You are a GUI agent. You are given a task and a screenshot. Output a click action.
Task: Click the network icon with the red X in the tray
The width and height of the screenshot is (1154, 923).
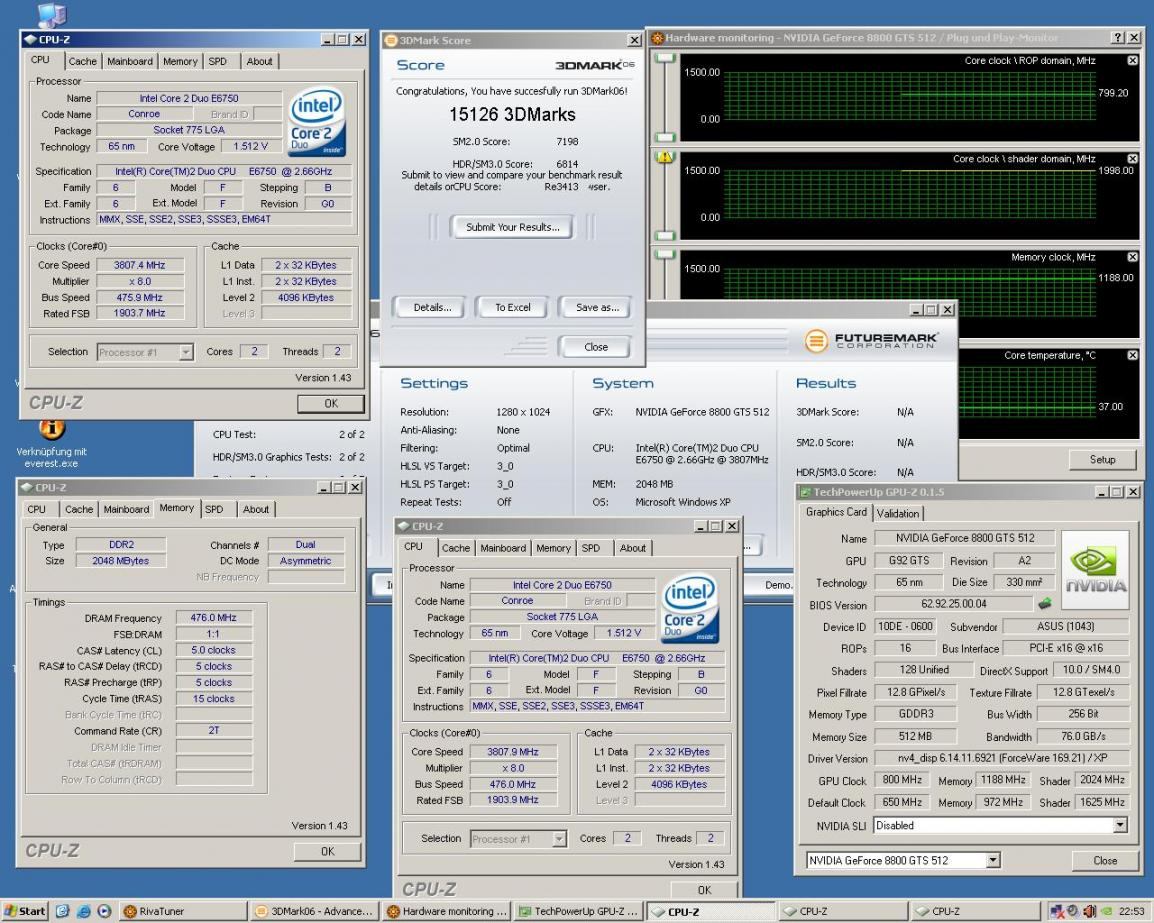pyautogui.click(x=1058, y=911)
